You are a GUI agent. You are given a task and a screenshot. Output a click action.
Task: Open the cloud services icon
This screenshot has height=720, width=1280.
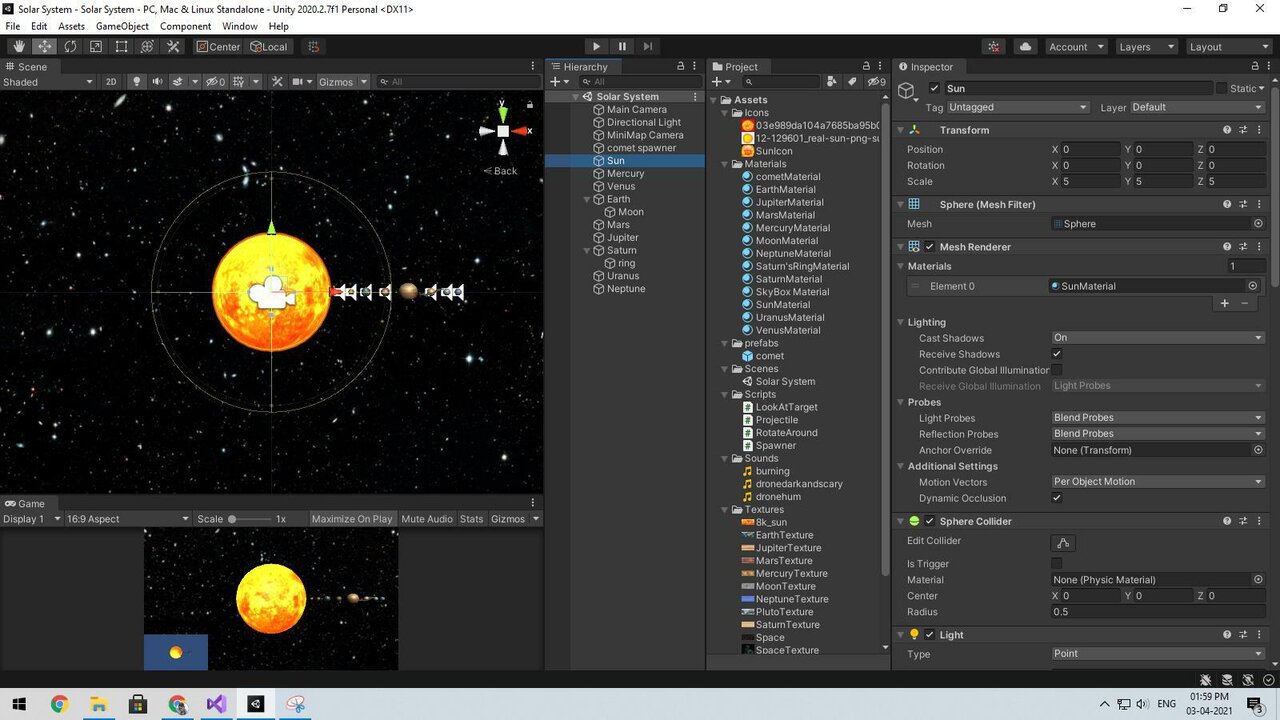1025,47
